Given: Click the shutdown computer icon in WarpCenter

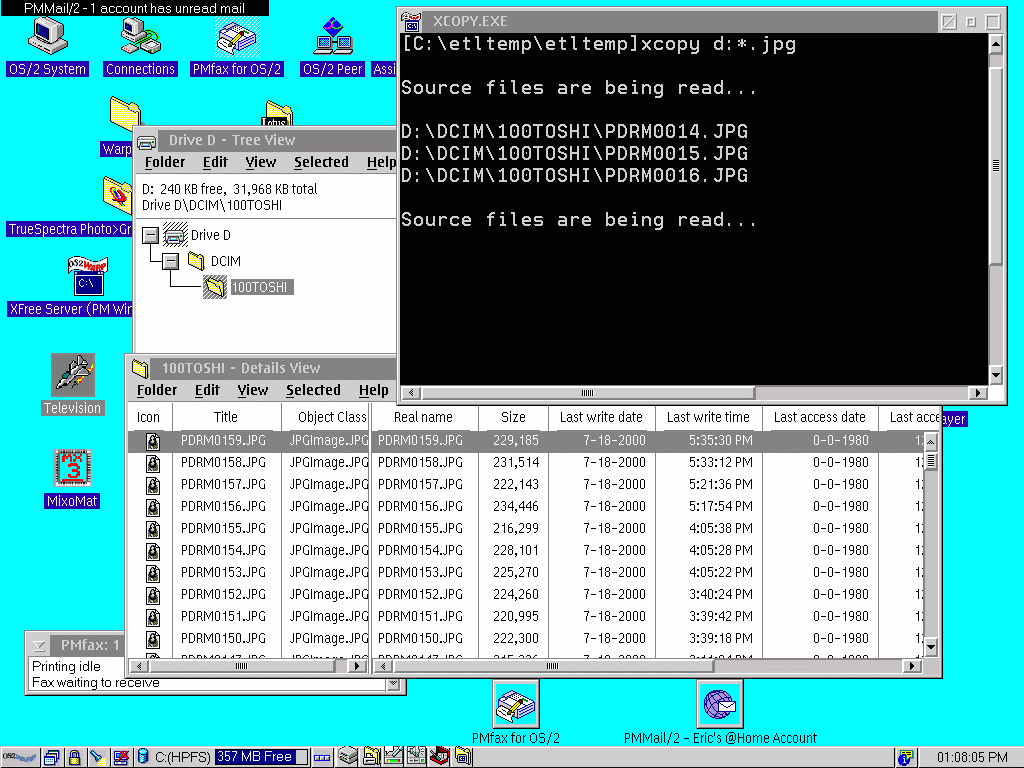Looking at the screenshot, I should pos(121,758).
